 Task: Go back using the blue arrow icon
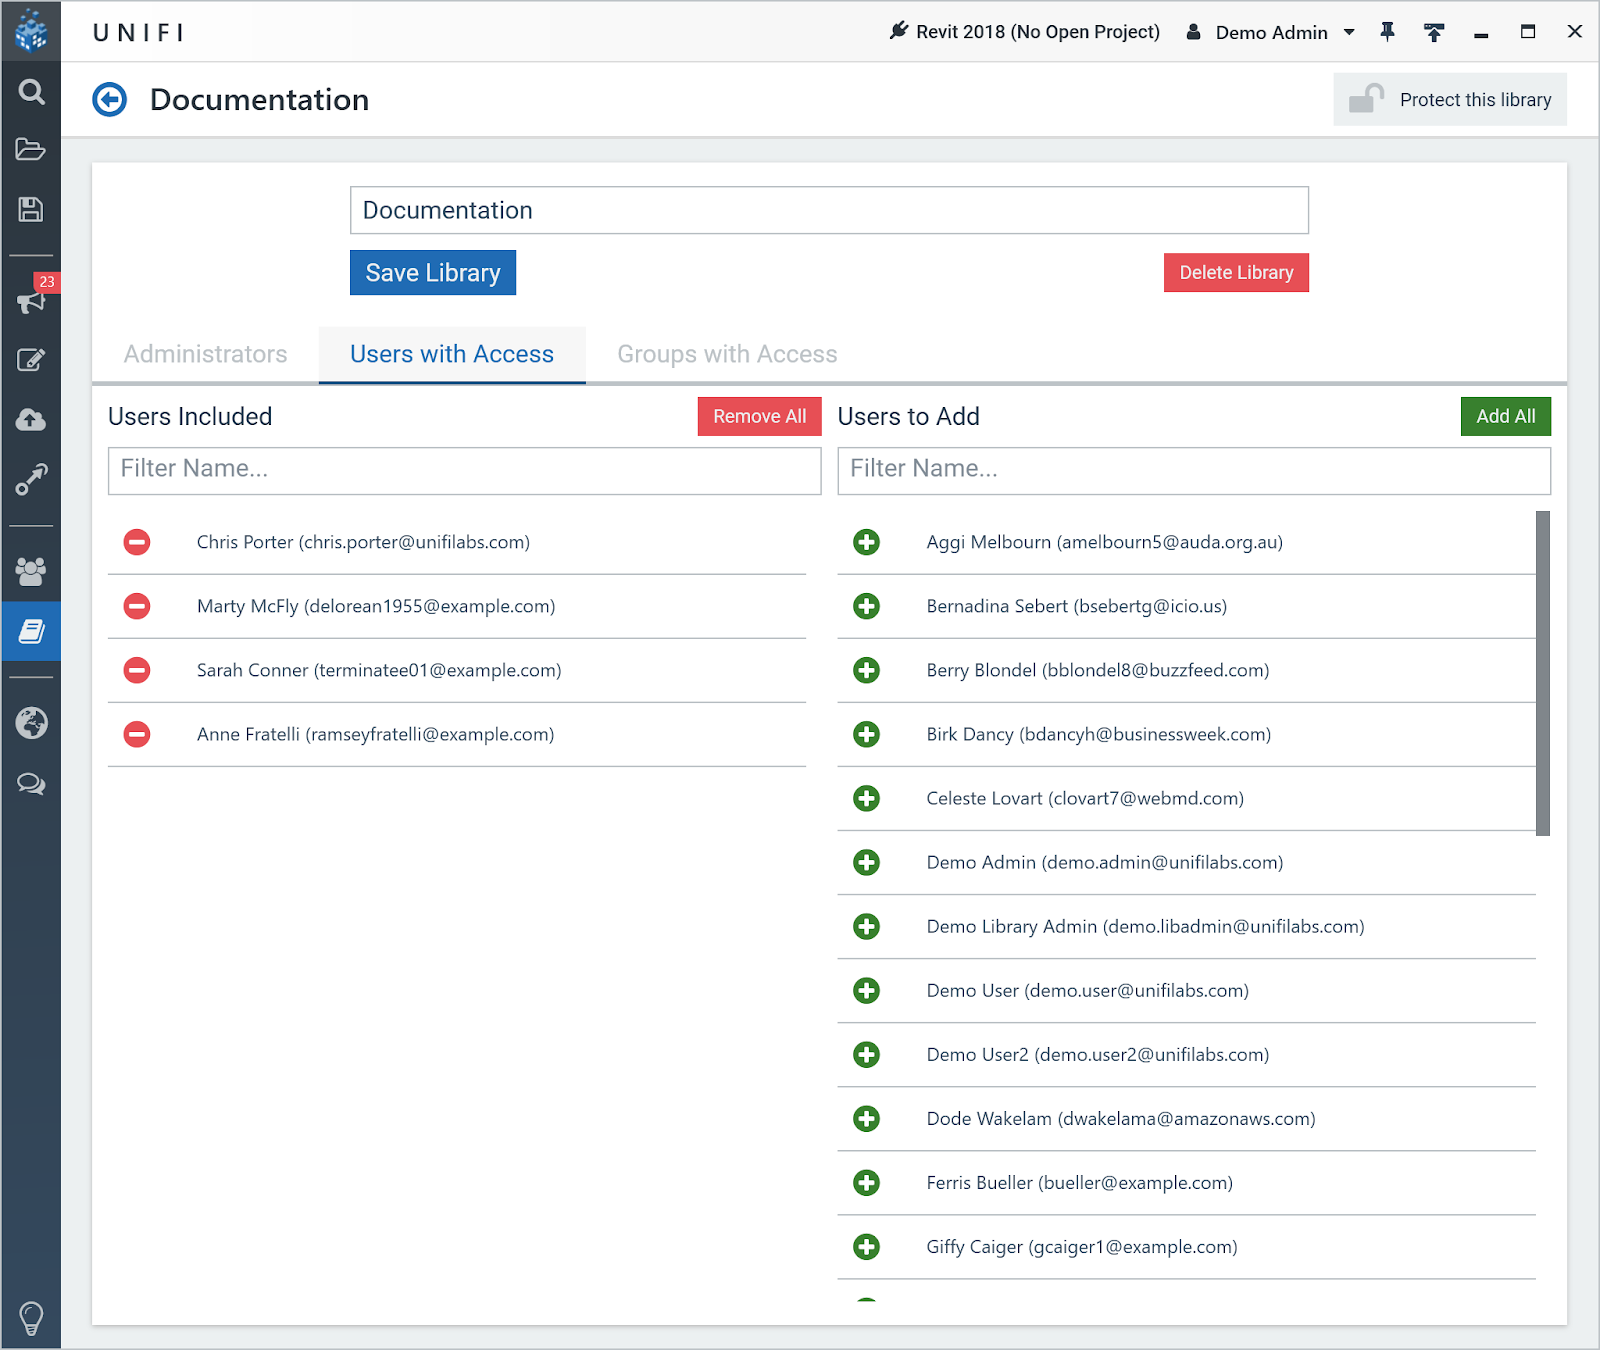tap(110, 100)
